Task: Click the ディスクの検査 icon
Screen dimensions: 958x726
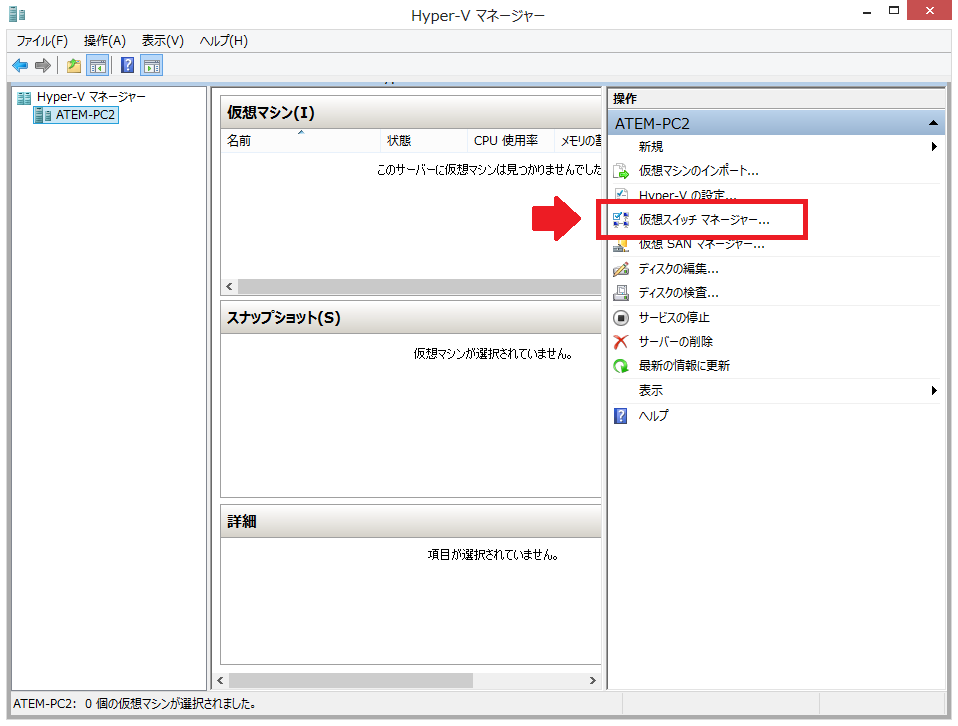Action: tap(621, 293)
